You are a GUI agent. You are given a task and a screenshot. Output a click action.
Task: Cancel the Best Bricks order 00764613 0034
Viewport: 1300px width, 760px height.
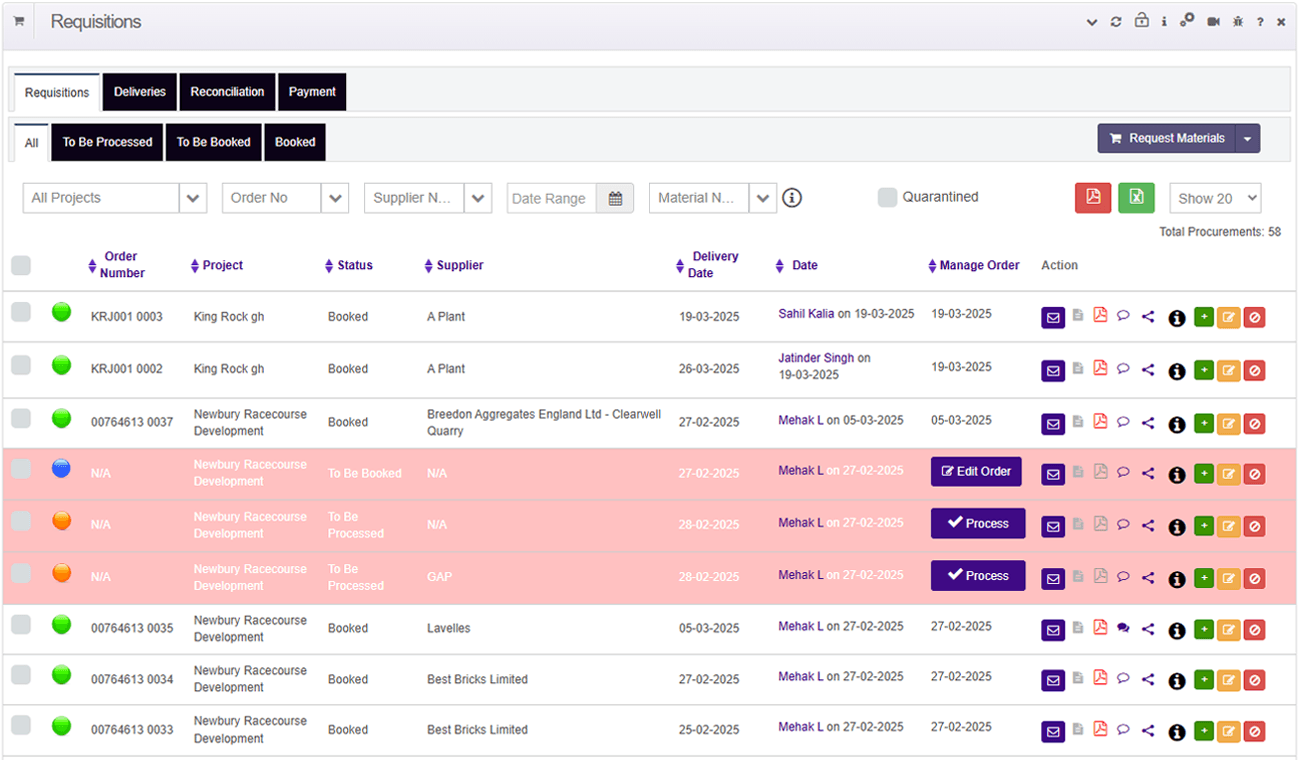pos(1255,681)
